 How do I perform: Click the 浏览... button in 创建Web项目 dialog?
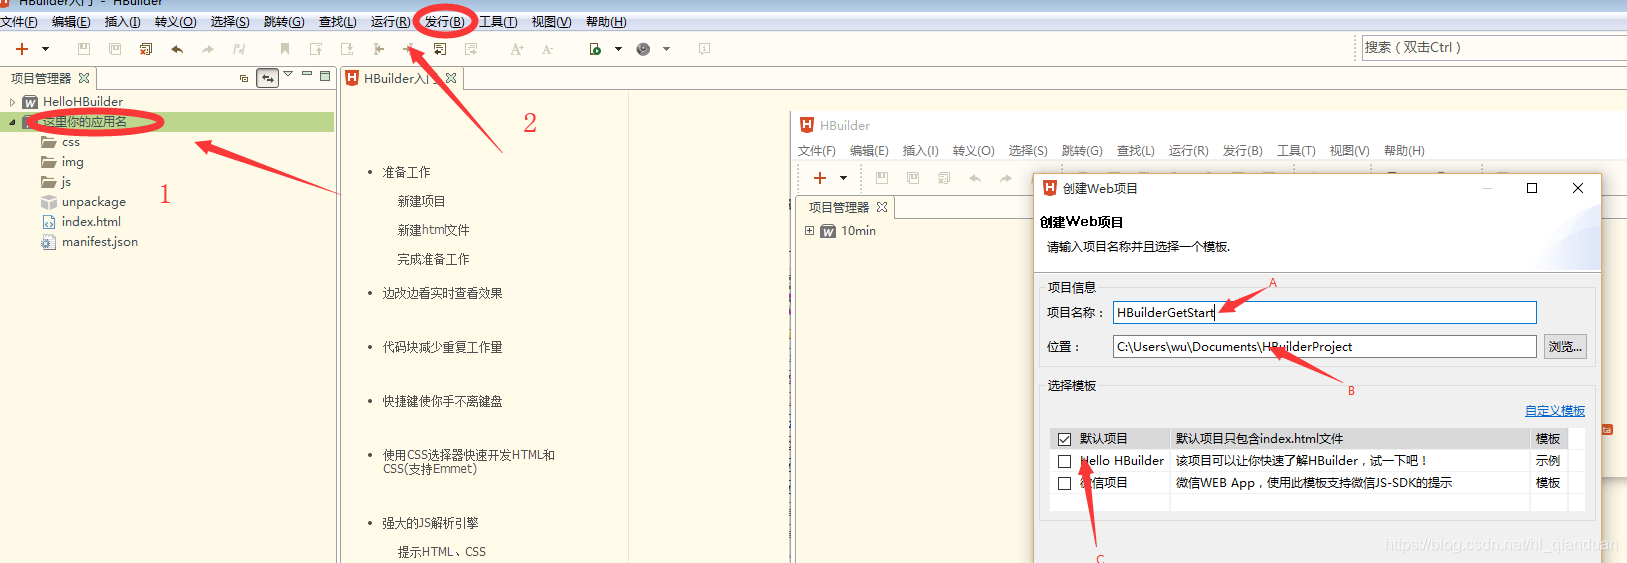tap(1565, 346)
